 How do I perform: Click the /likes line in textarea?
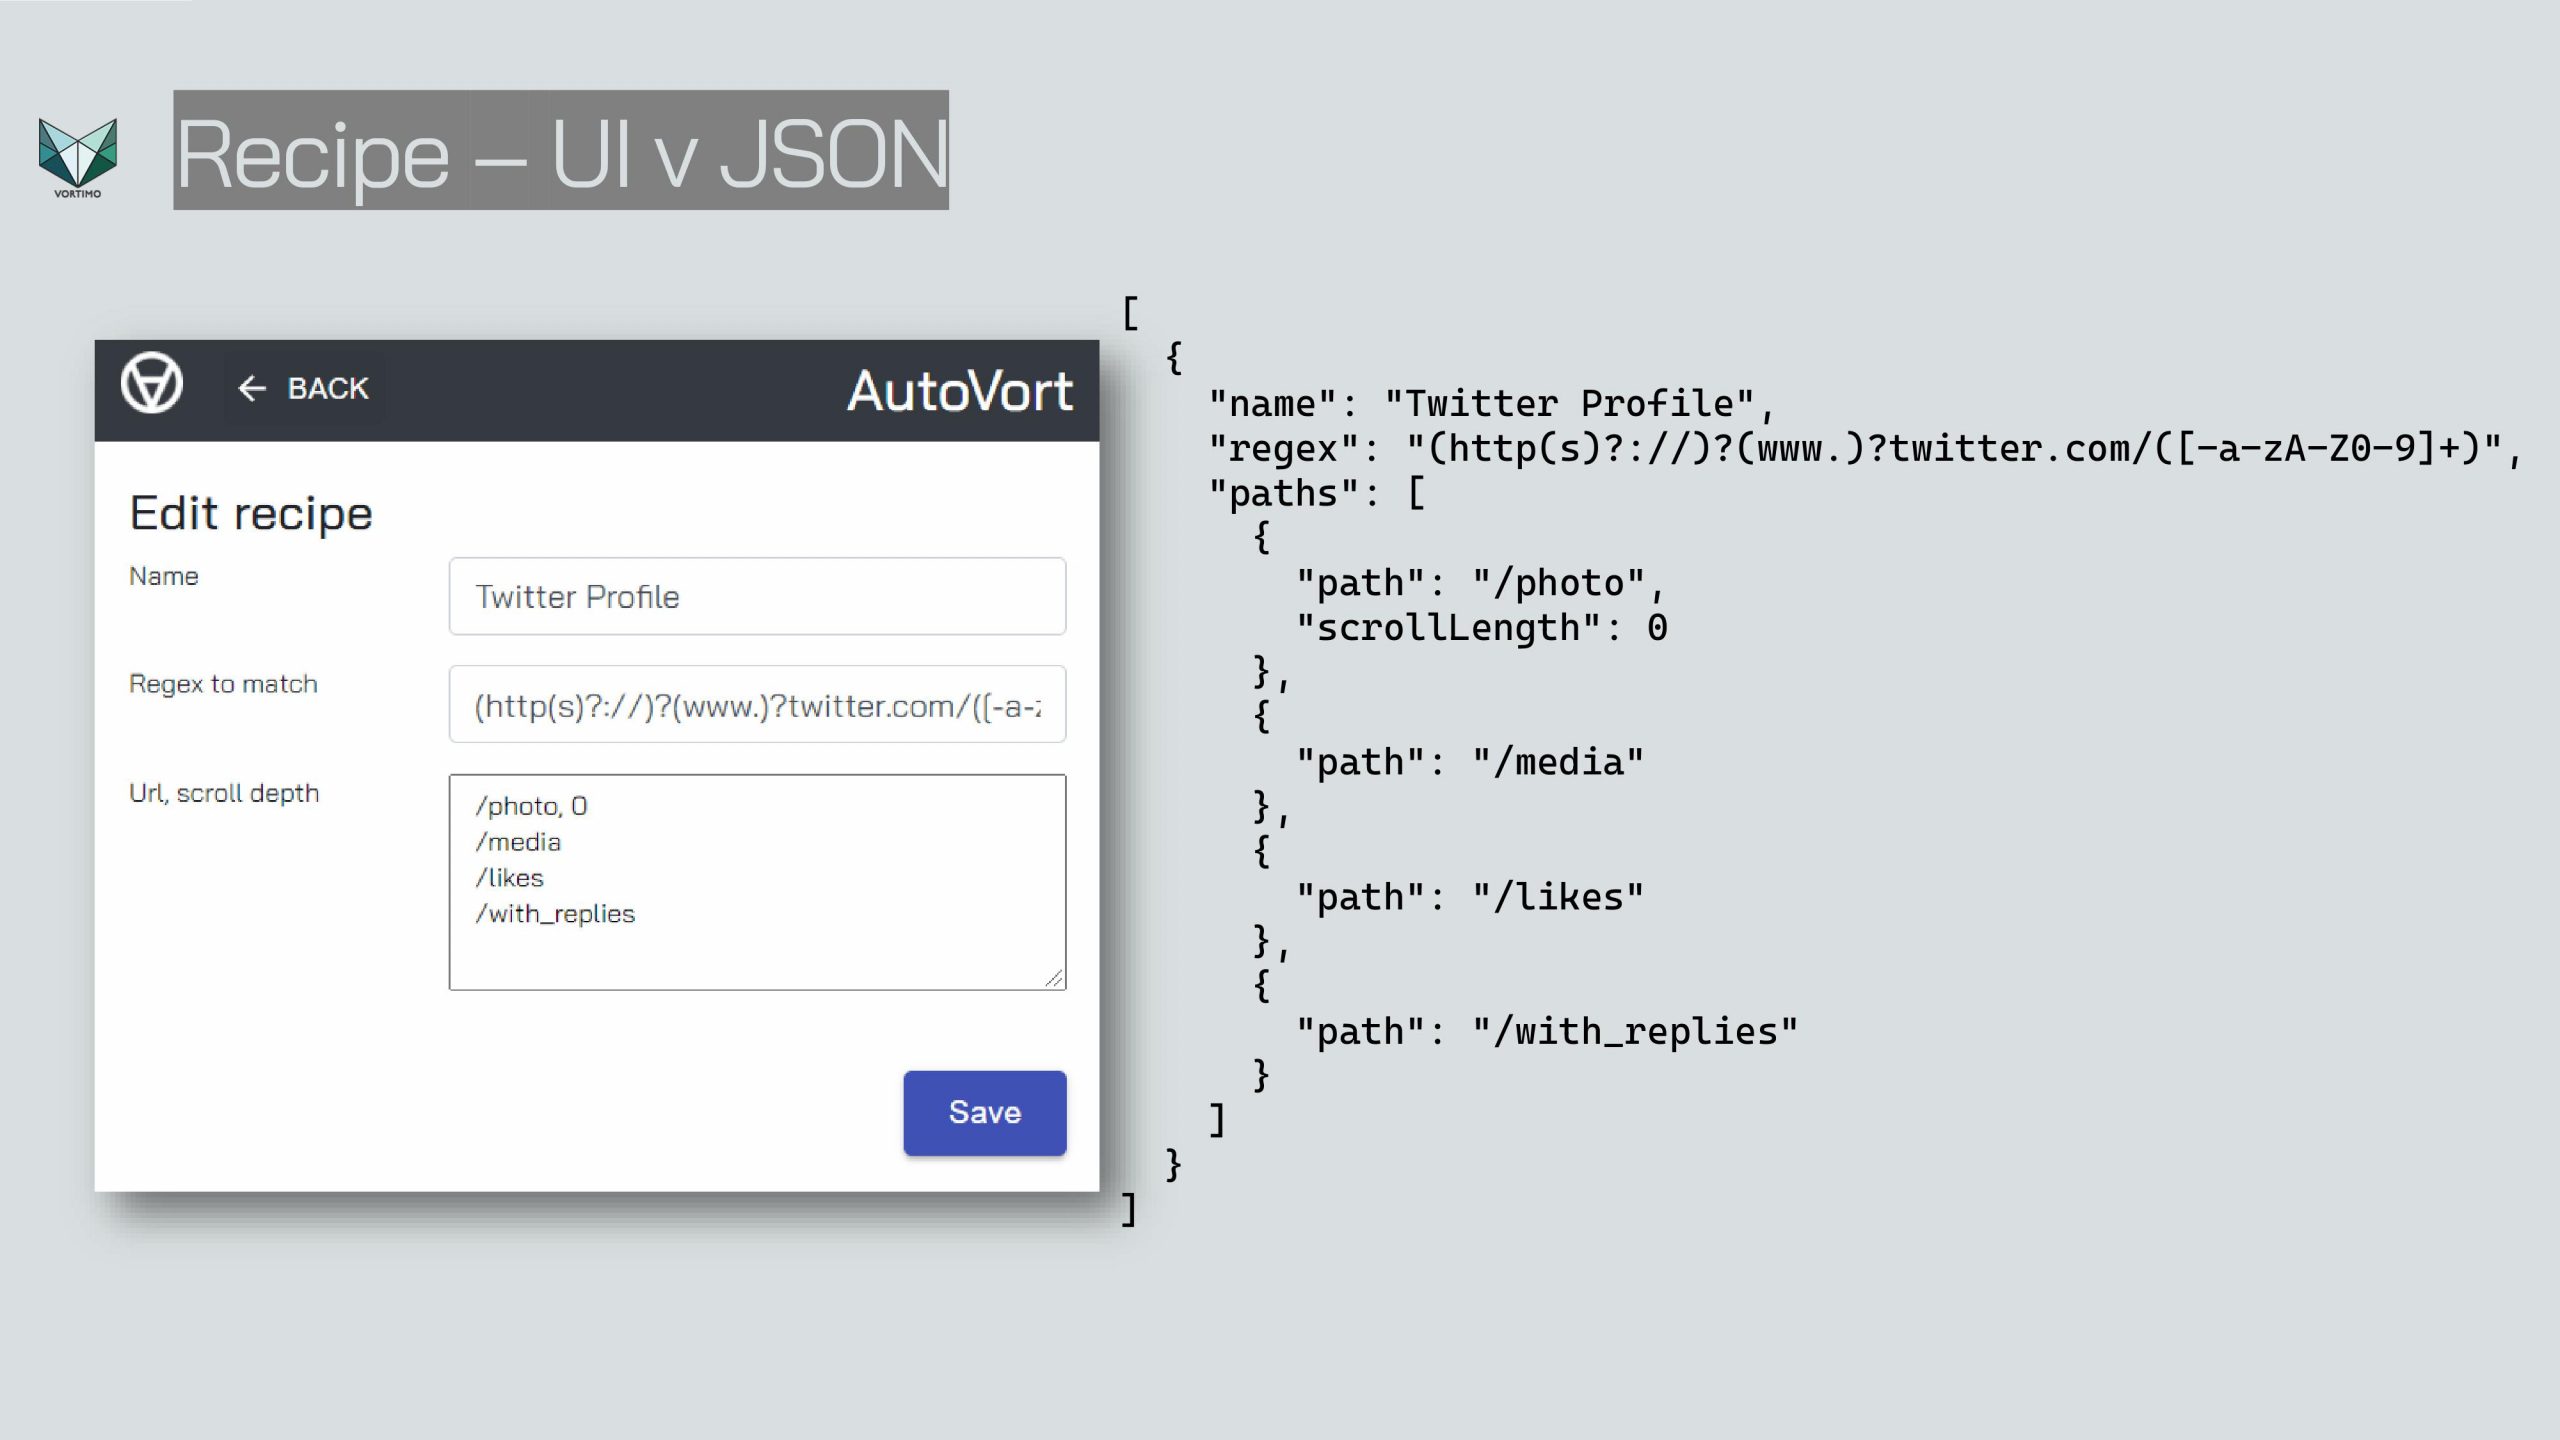(509, 878)
